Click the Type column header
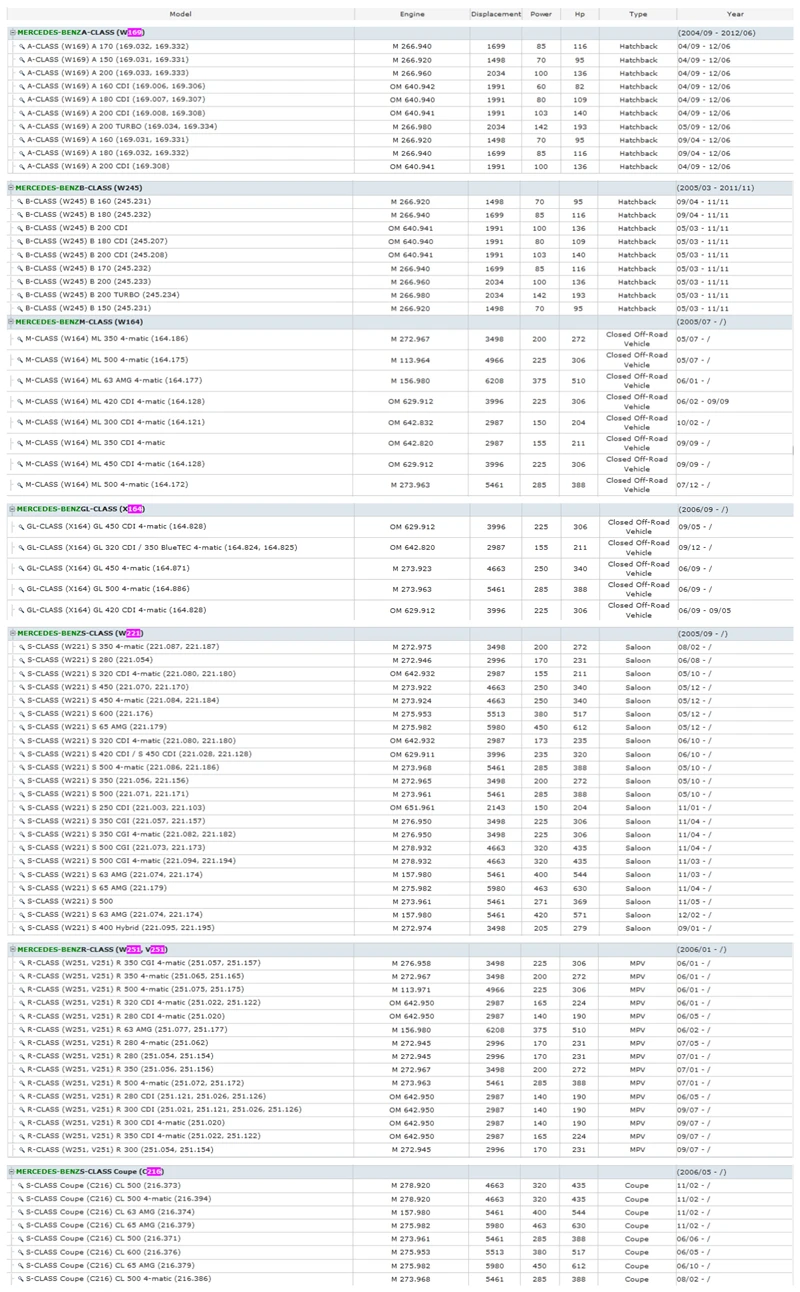 pyautogui.click(x=638, y=15)
